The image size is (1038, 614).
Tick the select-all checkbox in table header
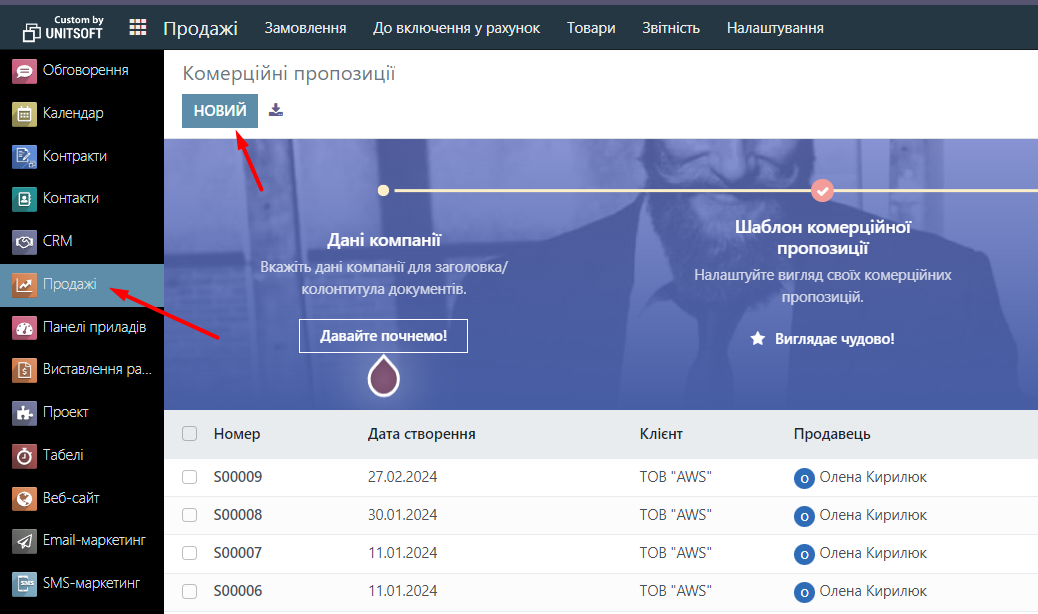point(190,434)
